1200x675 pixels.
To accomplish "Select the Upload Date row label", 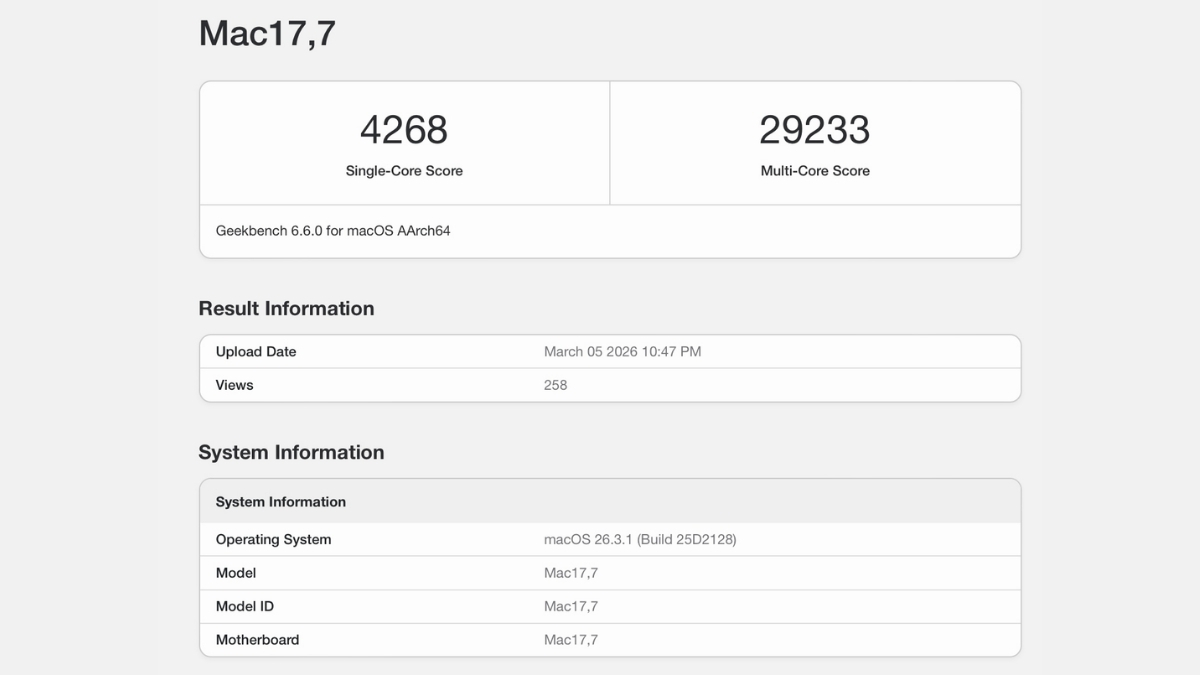I will pos(256,352).
